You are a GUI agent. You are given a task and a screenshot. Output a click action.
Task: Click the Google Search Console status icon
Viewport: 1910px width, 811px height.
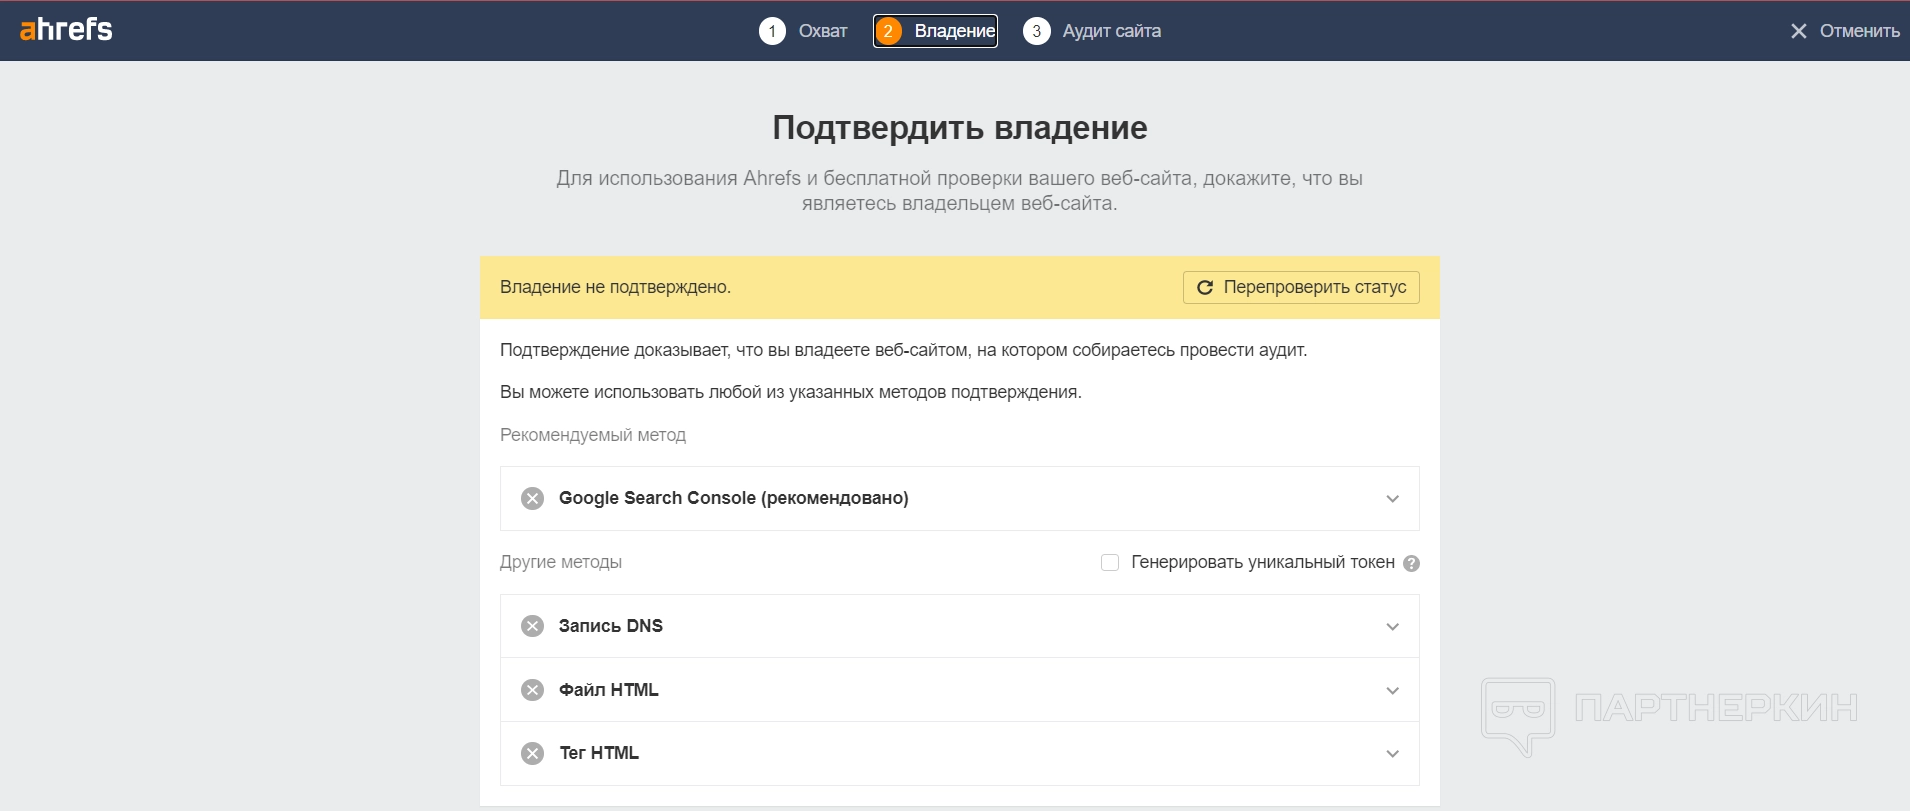[533, 498]
